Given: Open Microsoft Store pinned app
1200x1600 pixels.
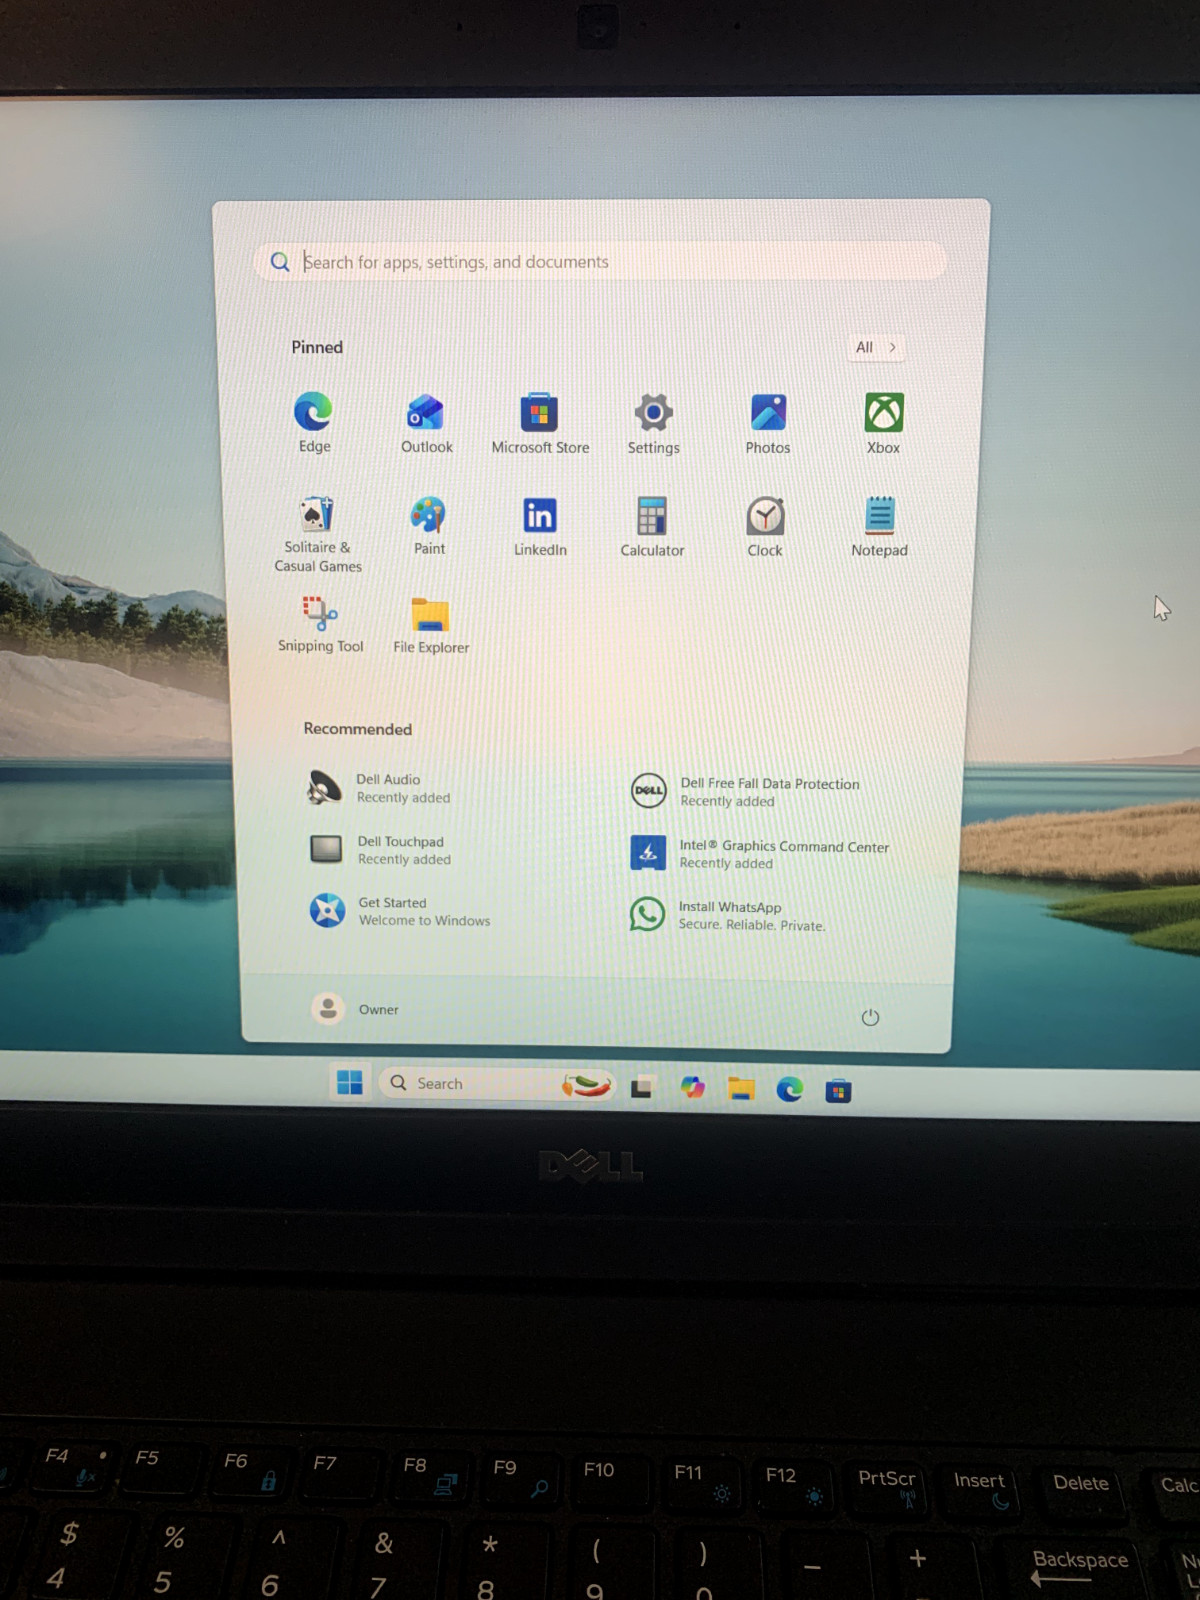Looking at the screenshot, I should pos(540,424).
